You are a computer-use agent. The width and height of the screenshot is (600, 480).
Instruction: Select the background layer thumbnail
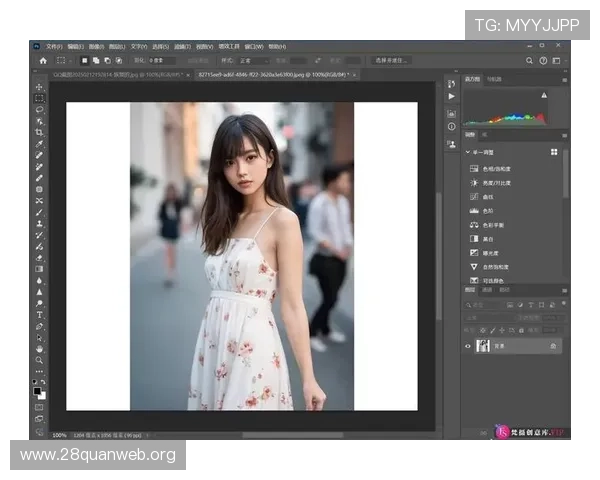point(484,345)
